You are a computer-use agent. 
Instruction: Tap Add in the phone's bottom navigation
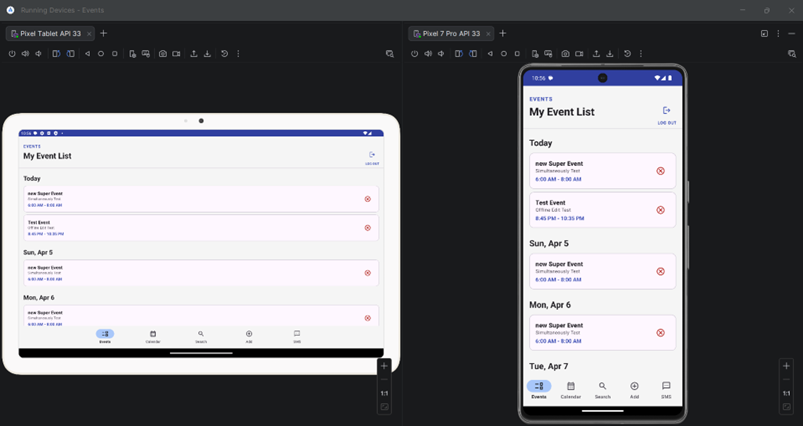coord(634,389)
